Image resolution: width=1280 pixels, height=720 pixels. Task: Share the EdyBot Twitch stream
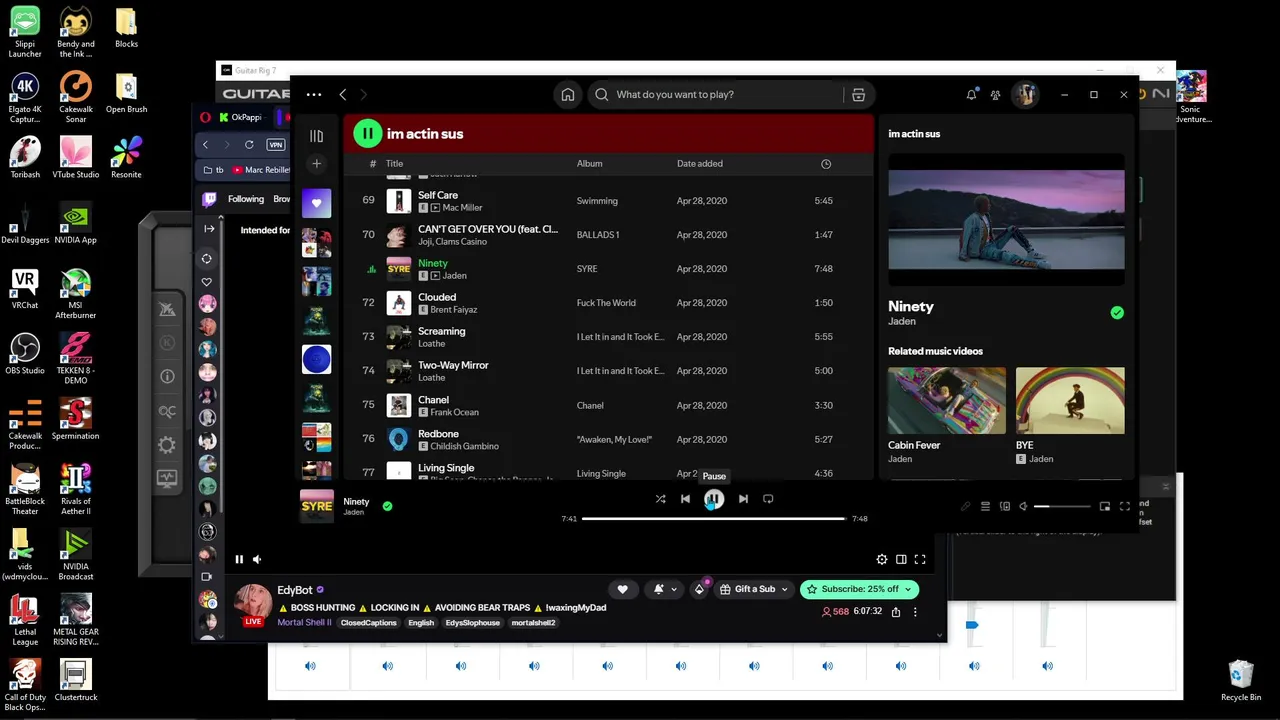pos(896,612)
